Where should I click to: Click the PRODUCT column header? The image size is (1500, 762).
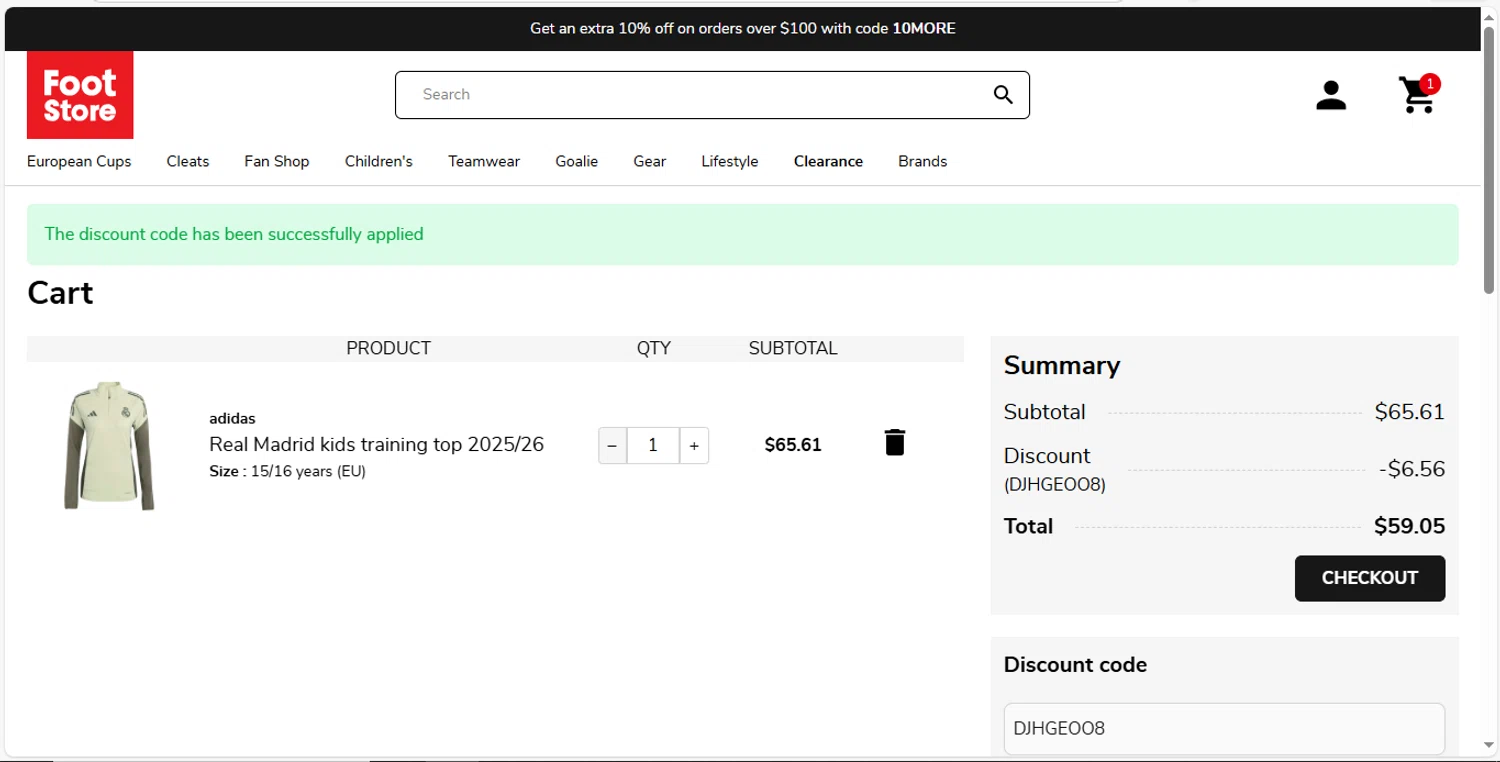point(388,348)
